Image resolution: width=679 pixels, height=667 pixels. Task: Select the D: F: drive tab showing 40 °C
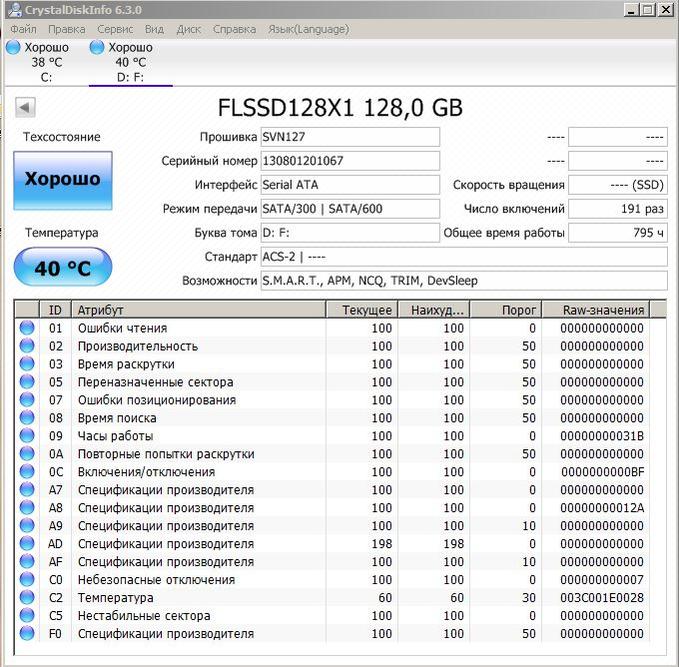pos(130,62)
